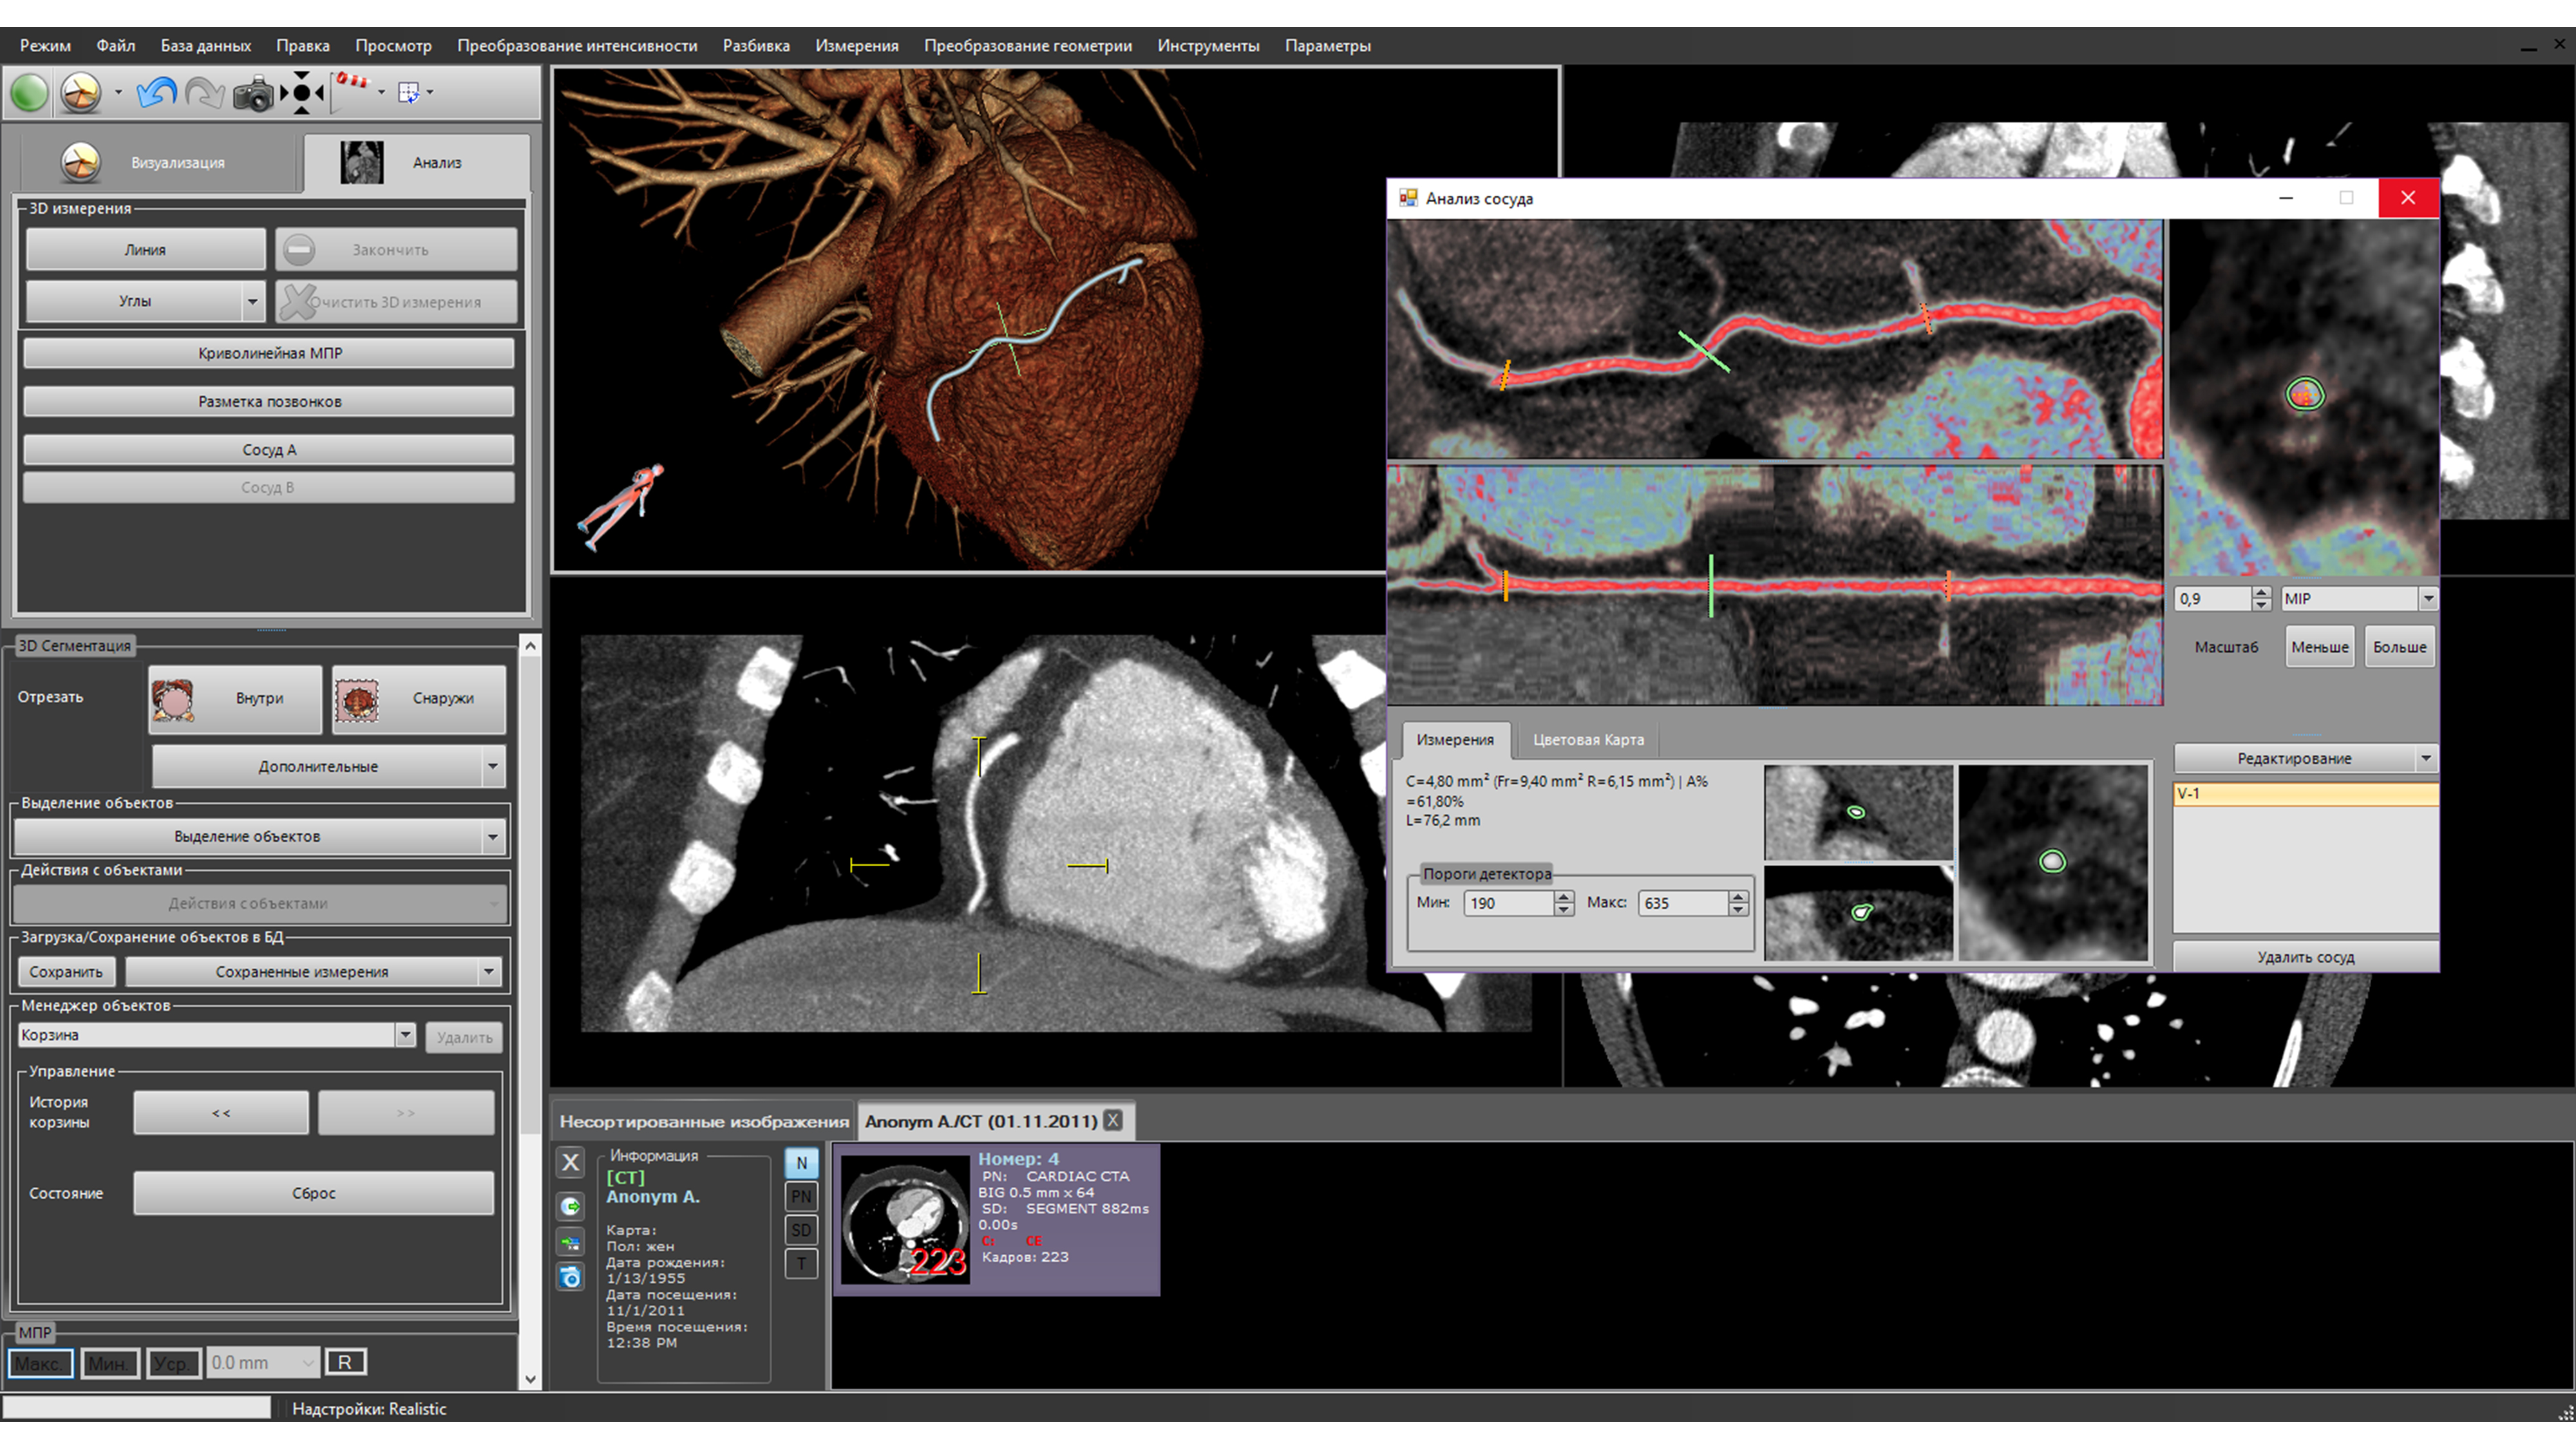Toggle the SD series label button
The width and height of the screenshot is (2576, 1449).
point(801,1230)
